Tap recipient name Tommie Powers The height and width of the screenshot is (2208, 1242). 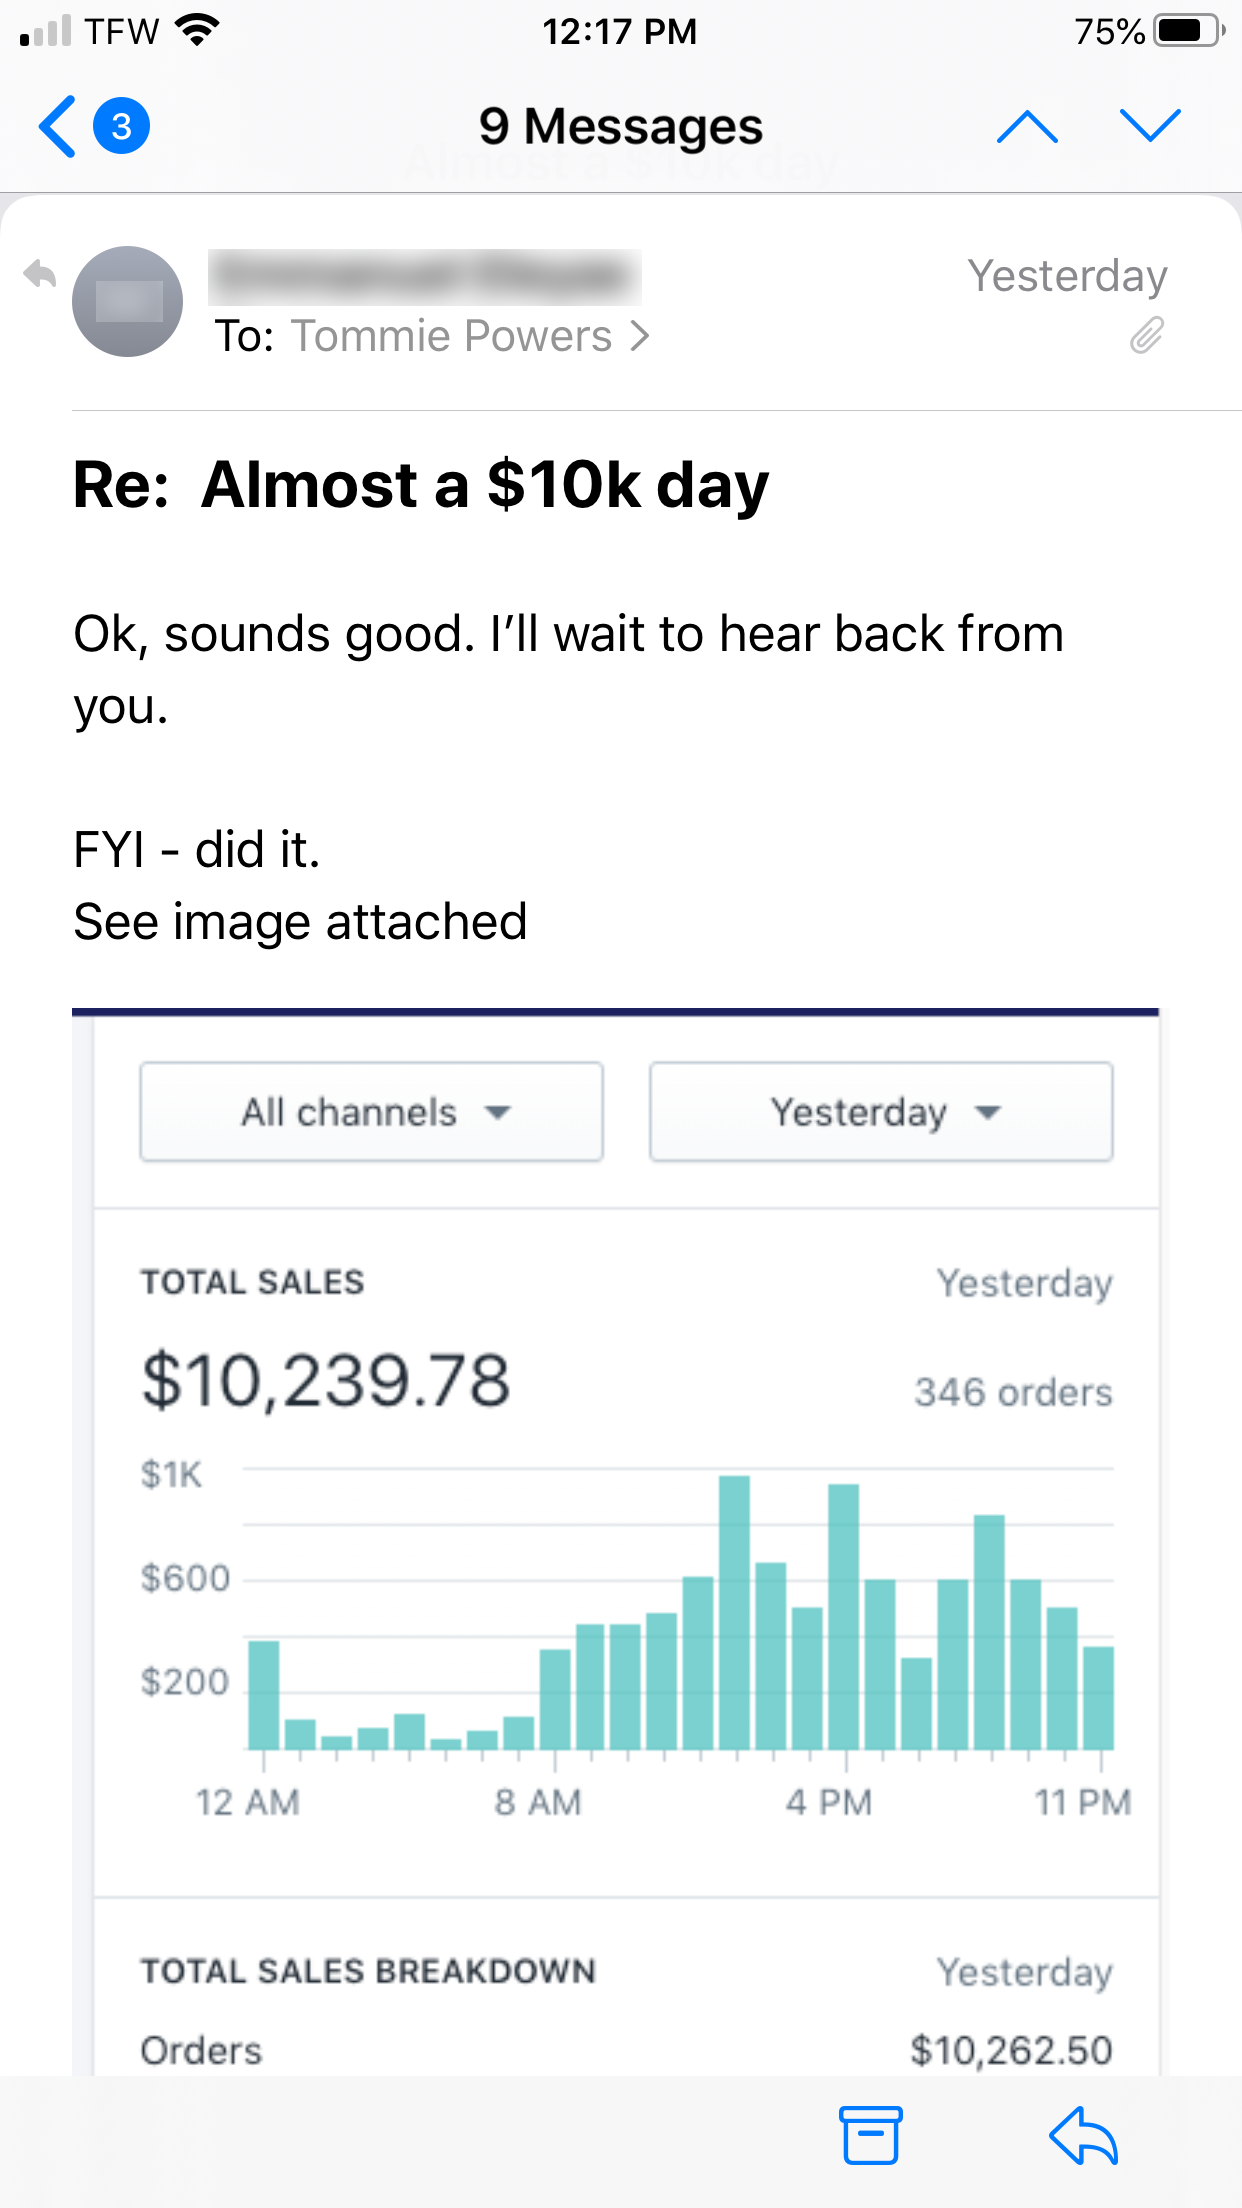pyautogui.click(x=451, y=337)
